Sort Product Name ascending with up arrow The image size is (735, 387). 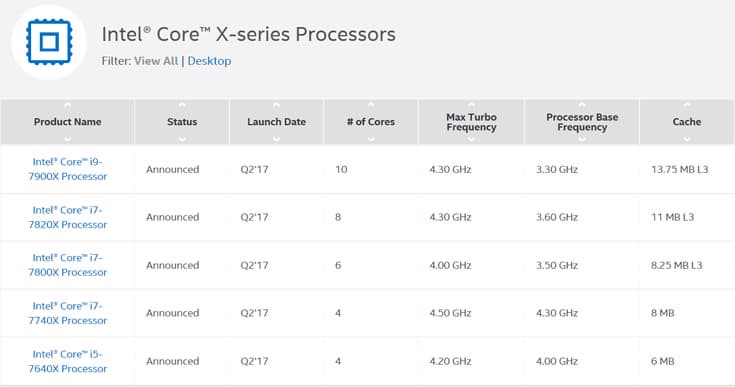tap(68, 105)
